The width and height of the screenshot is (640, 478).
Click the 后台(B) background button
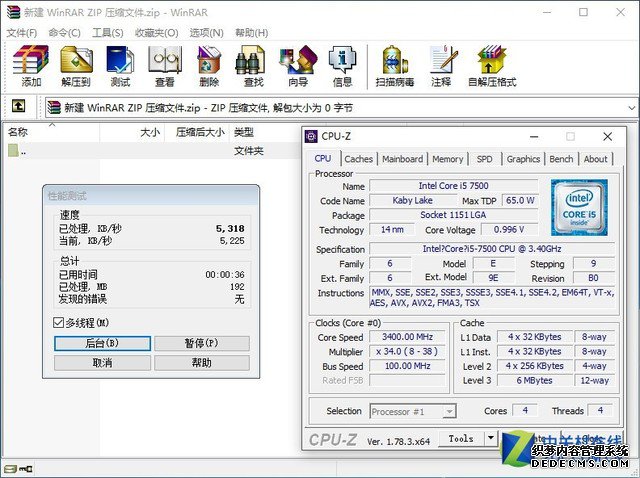click(102, 343)
